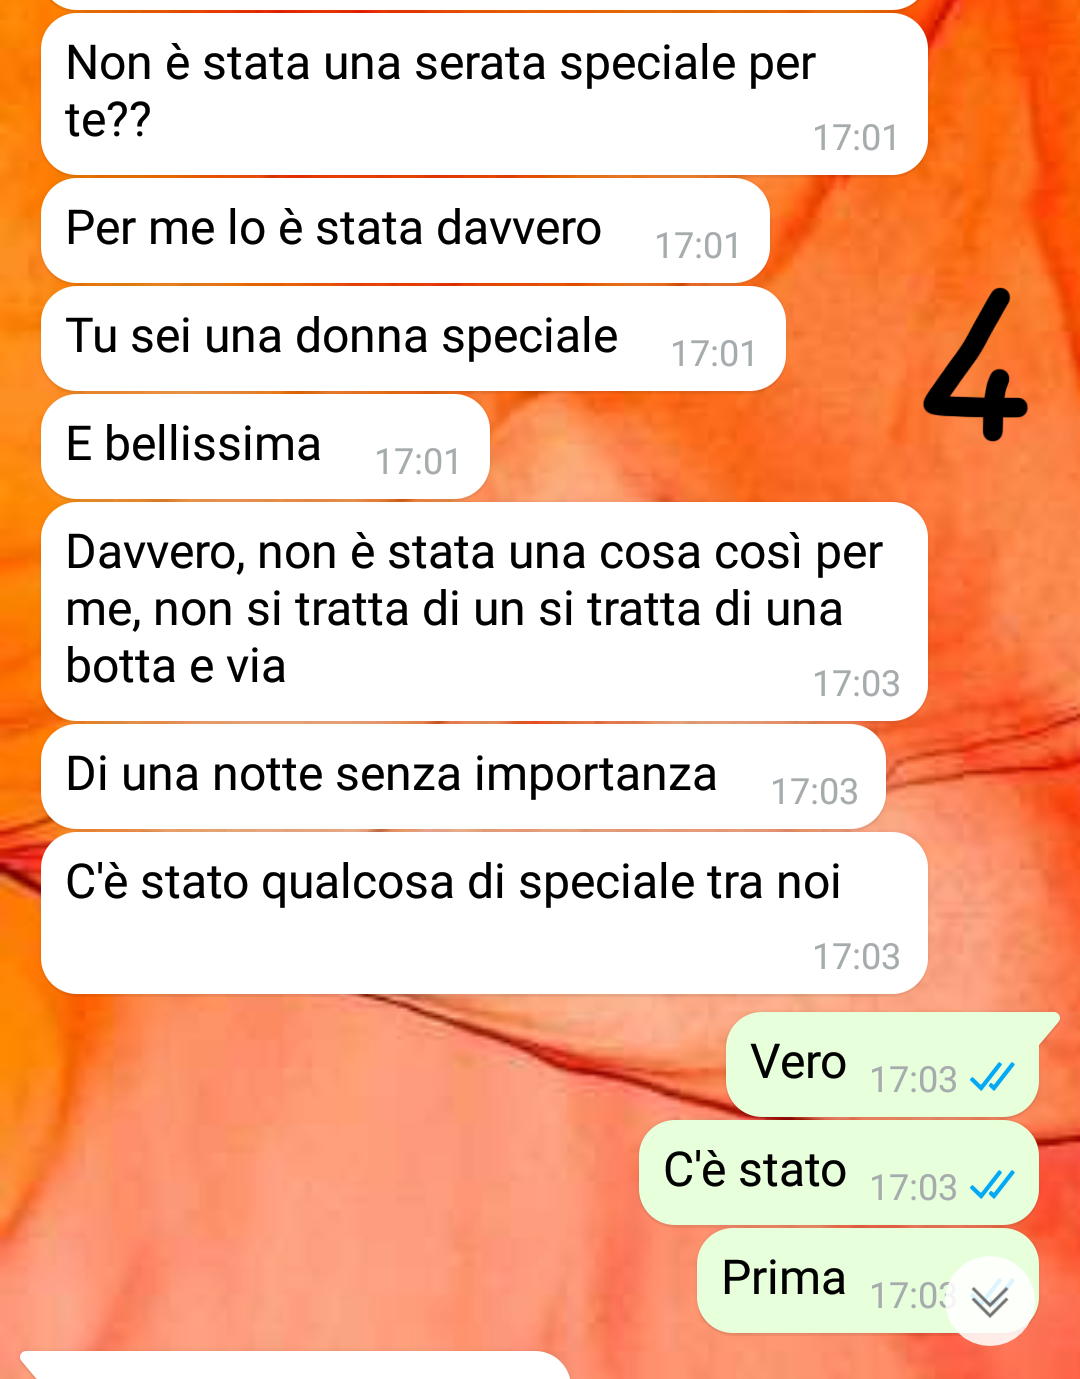This screenshot has height=1379, width=1080.
Task: Select the 'C'è stato' sent message bubble
Action: pos(838,1172)
